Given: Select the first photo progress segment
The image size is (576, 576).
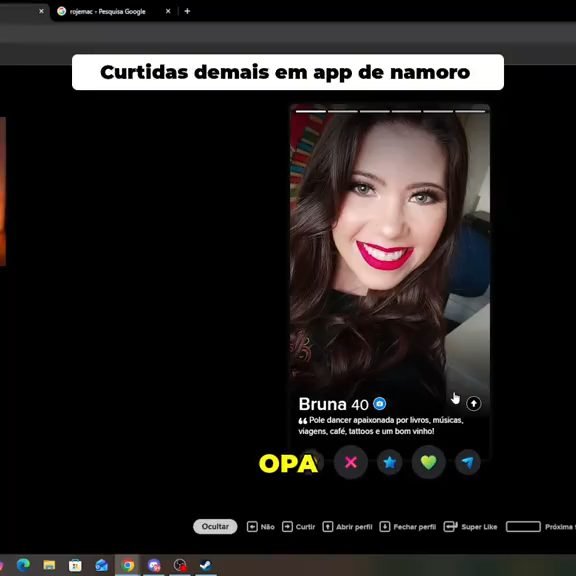Looking at the screenshot, I should click(x=311, y=111).
